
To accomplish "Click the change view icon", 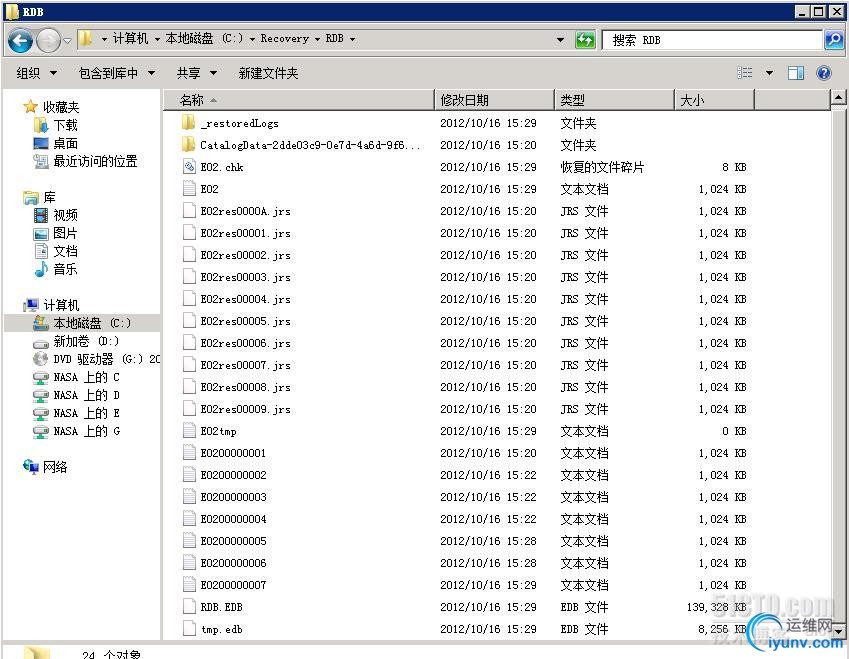I will coord(745,73).
